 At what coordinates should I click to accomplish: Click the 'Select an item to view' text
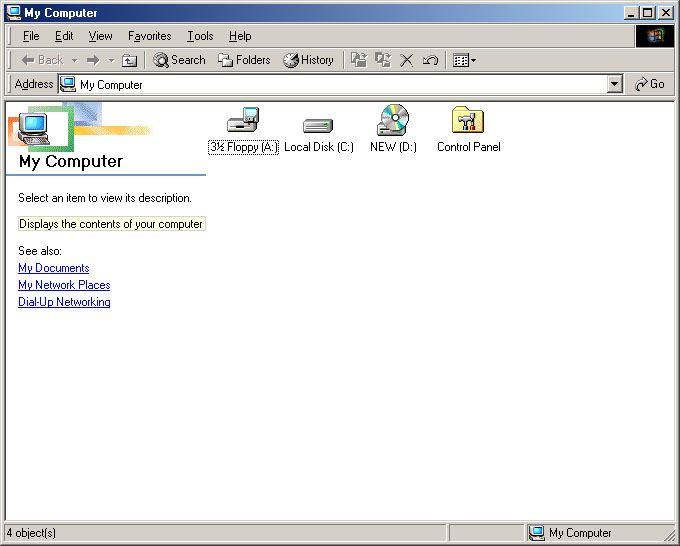pyautogui.click(x=105, y=198)
